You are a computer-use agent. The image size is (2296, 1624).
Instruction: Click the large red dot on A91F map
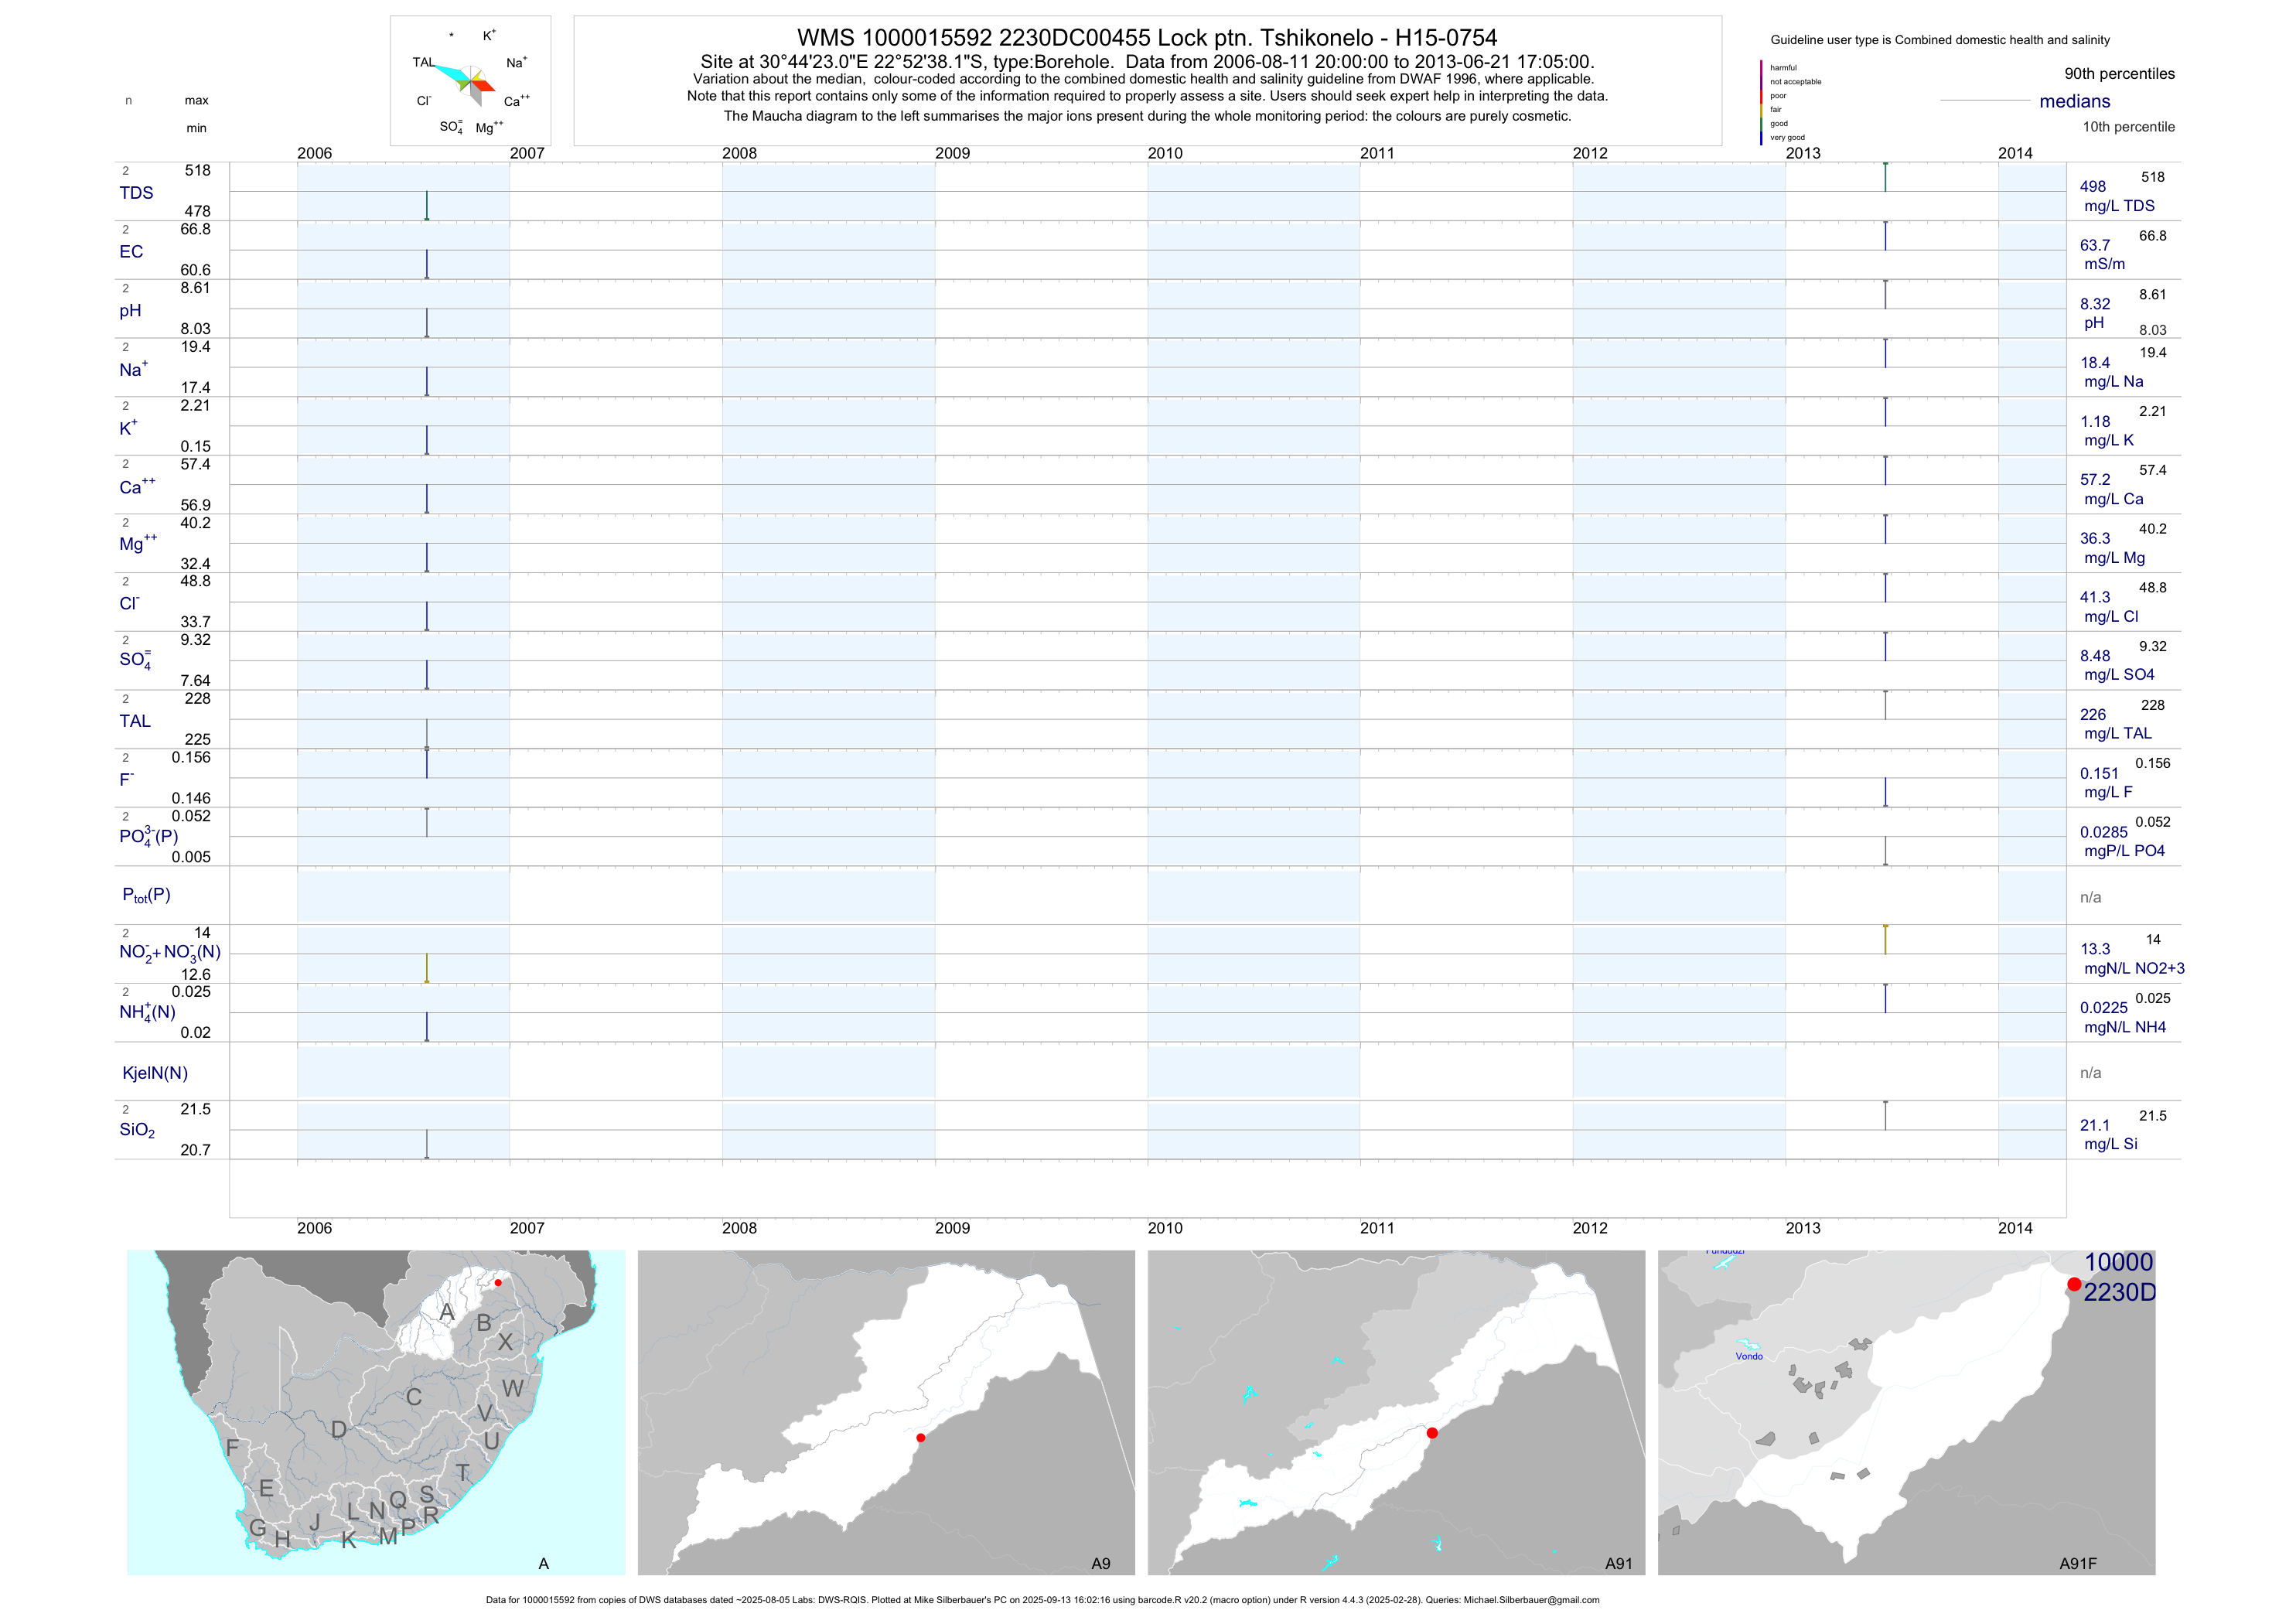pos(2074,1284)
